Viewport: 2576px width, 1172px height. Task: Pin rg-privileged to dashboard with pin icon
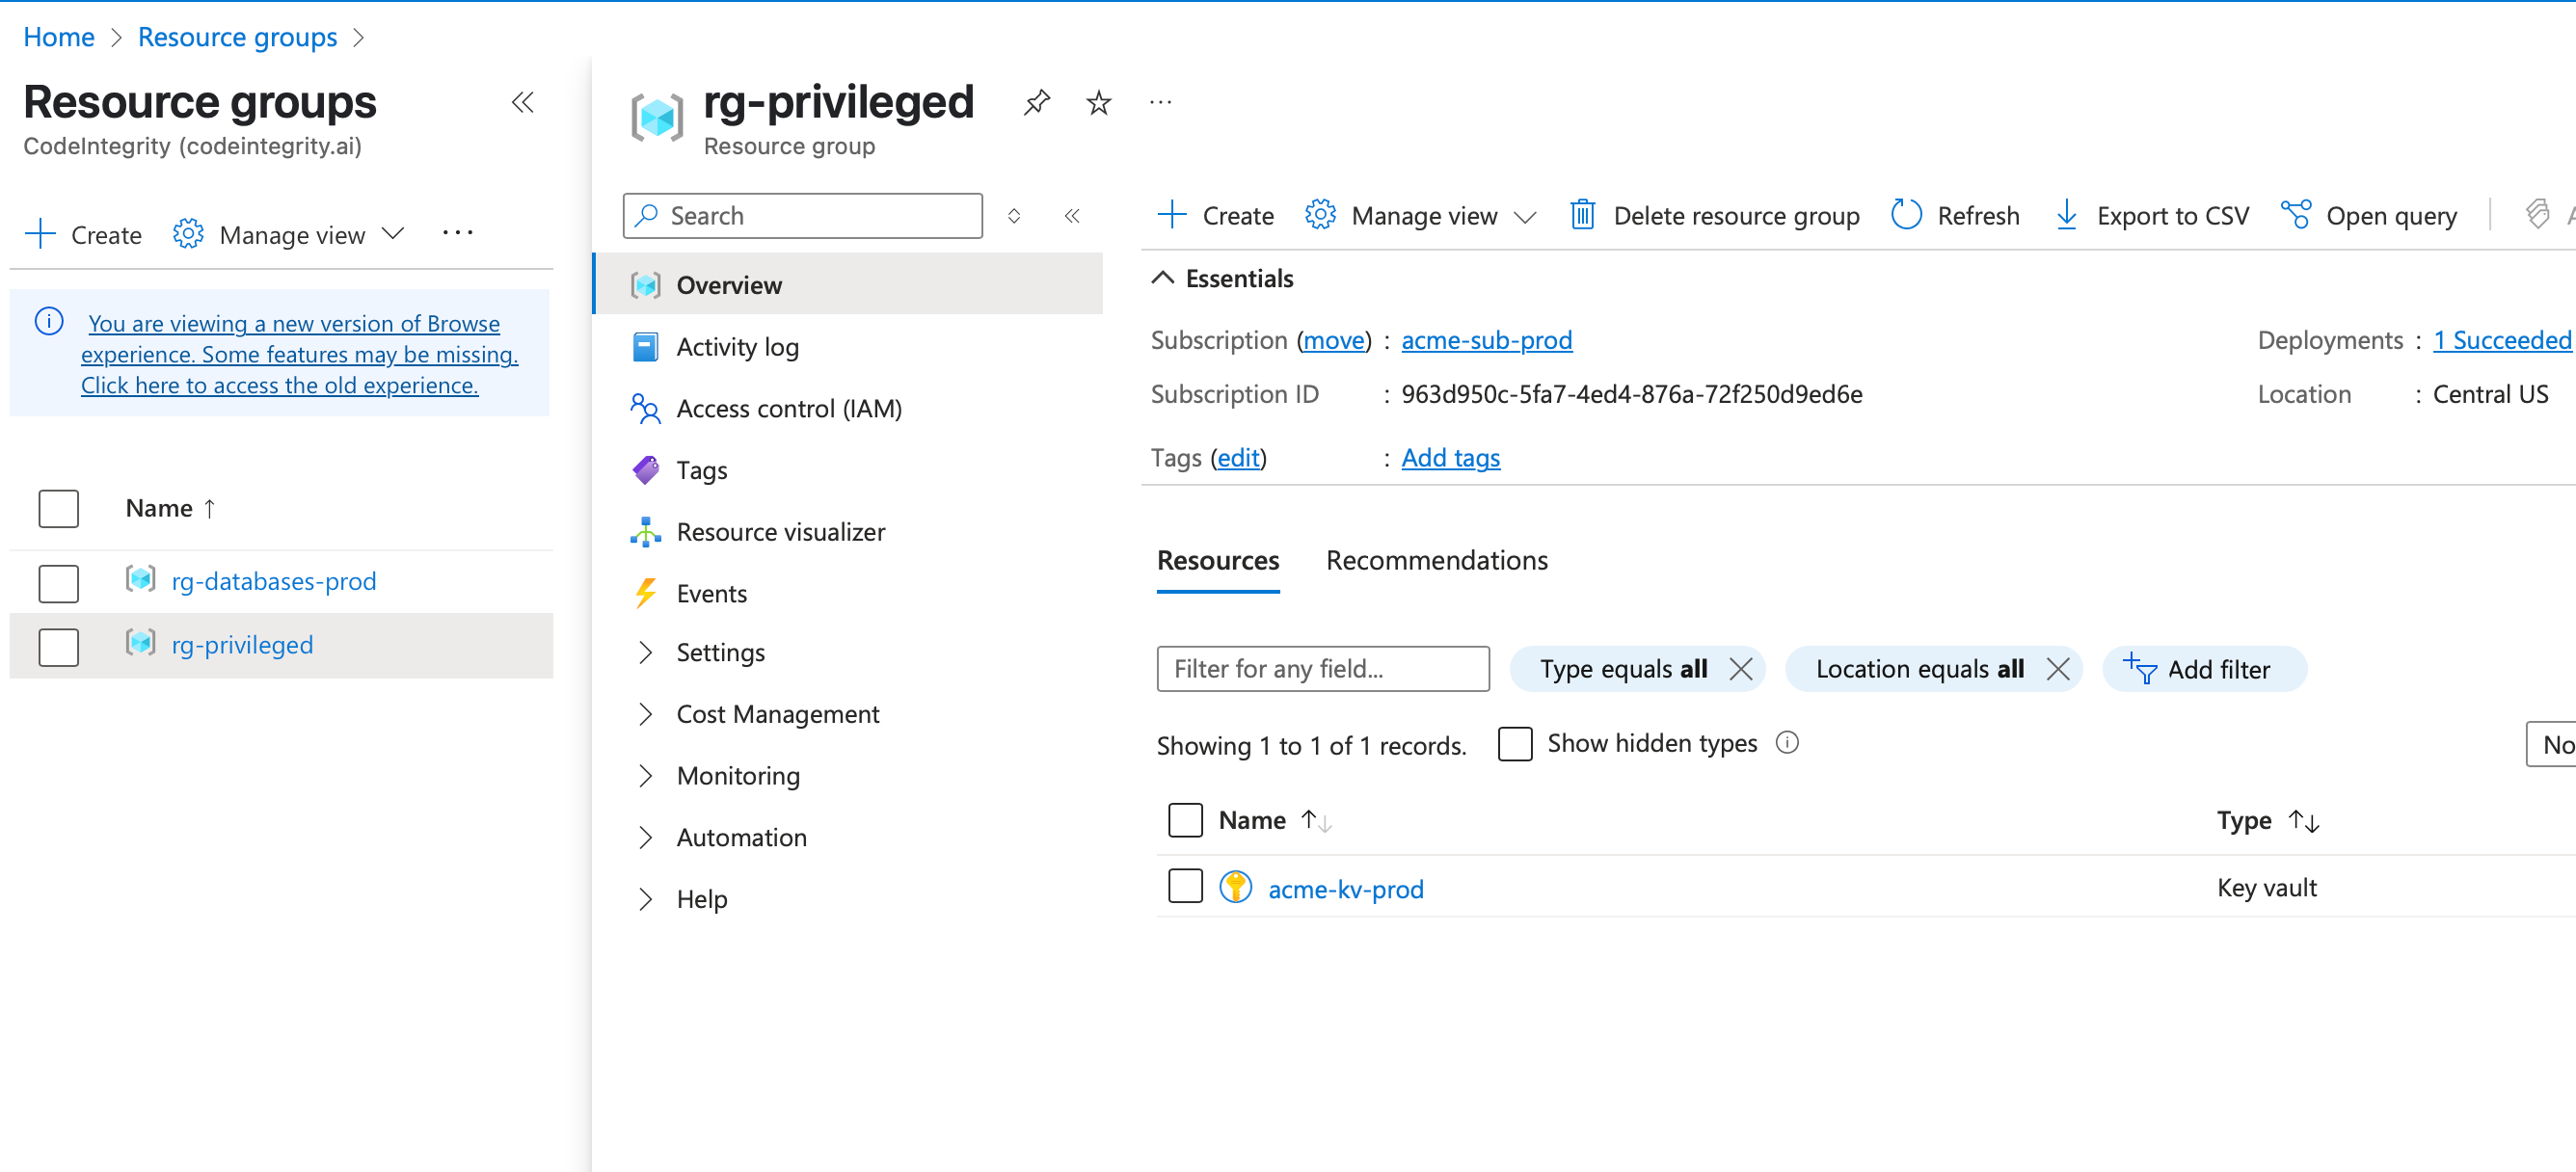pyautogui.click(x=1037, y=102)
